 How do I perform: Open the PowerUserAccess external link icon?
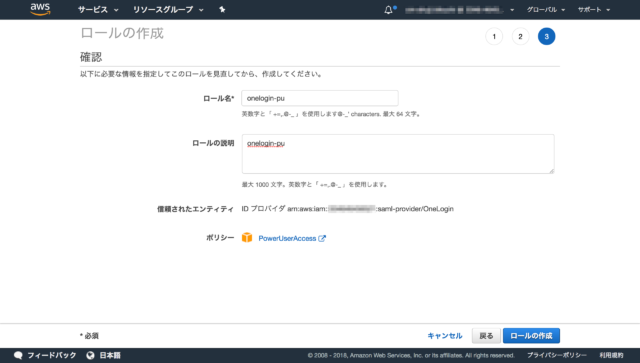pos(322,238)
